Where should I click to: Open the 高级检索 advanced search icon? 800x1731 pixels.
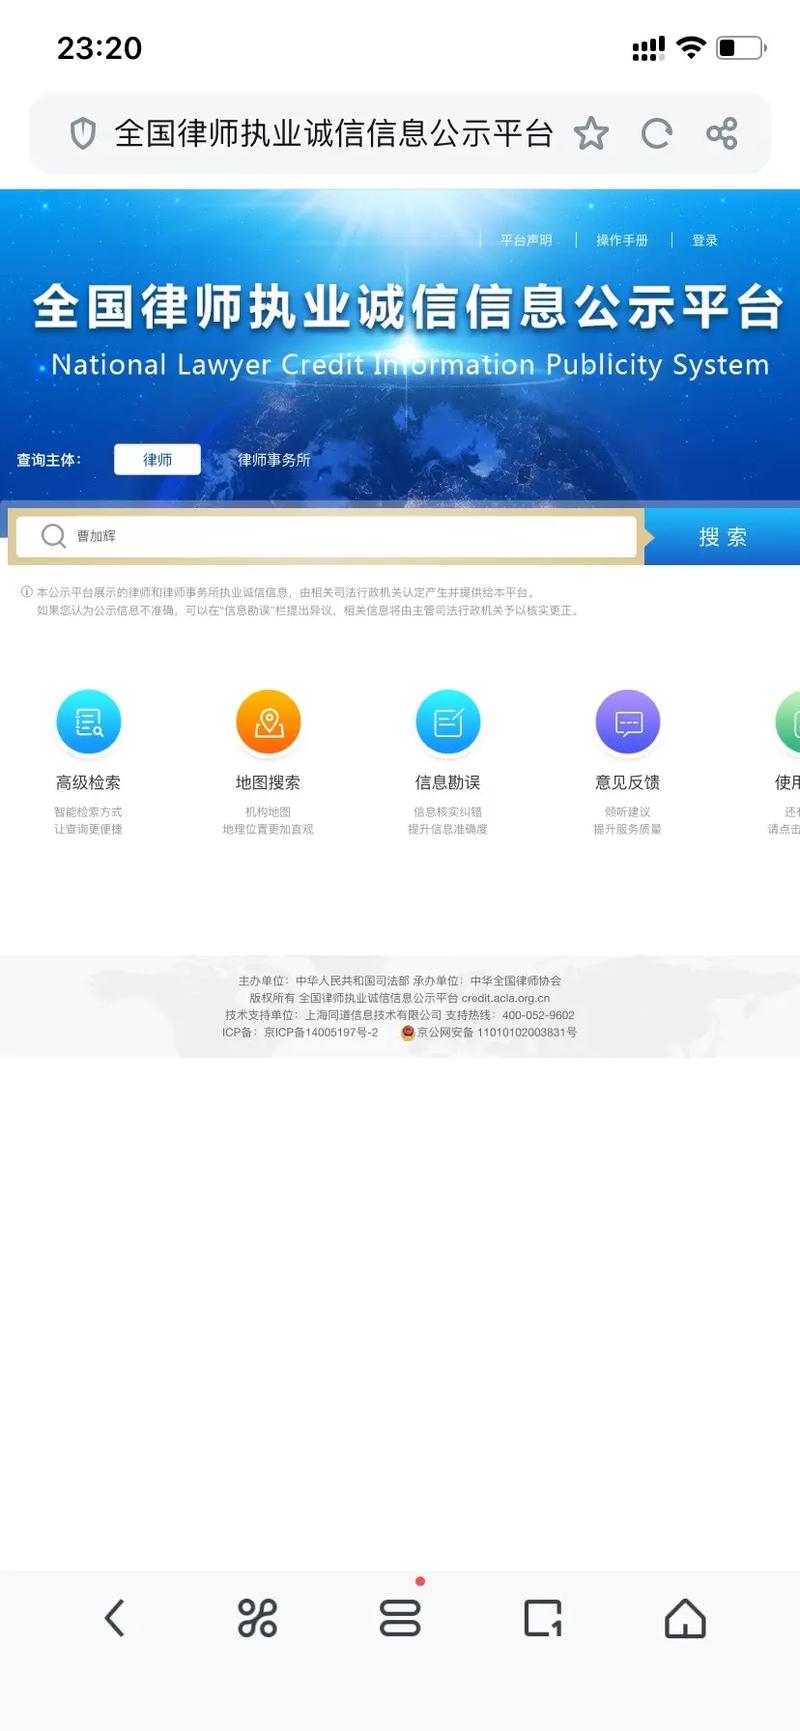89,721
